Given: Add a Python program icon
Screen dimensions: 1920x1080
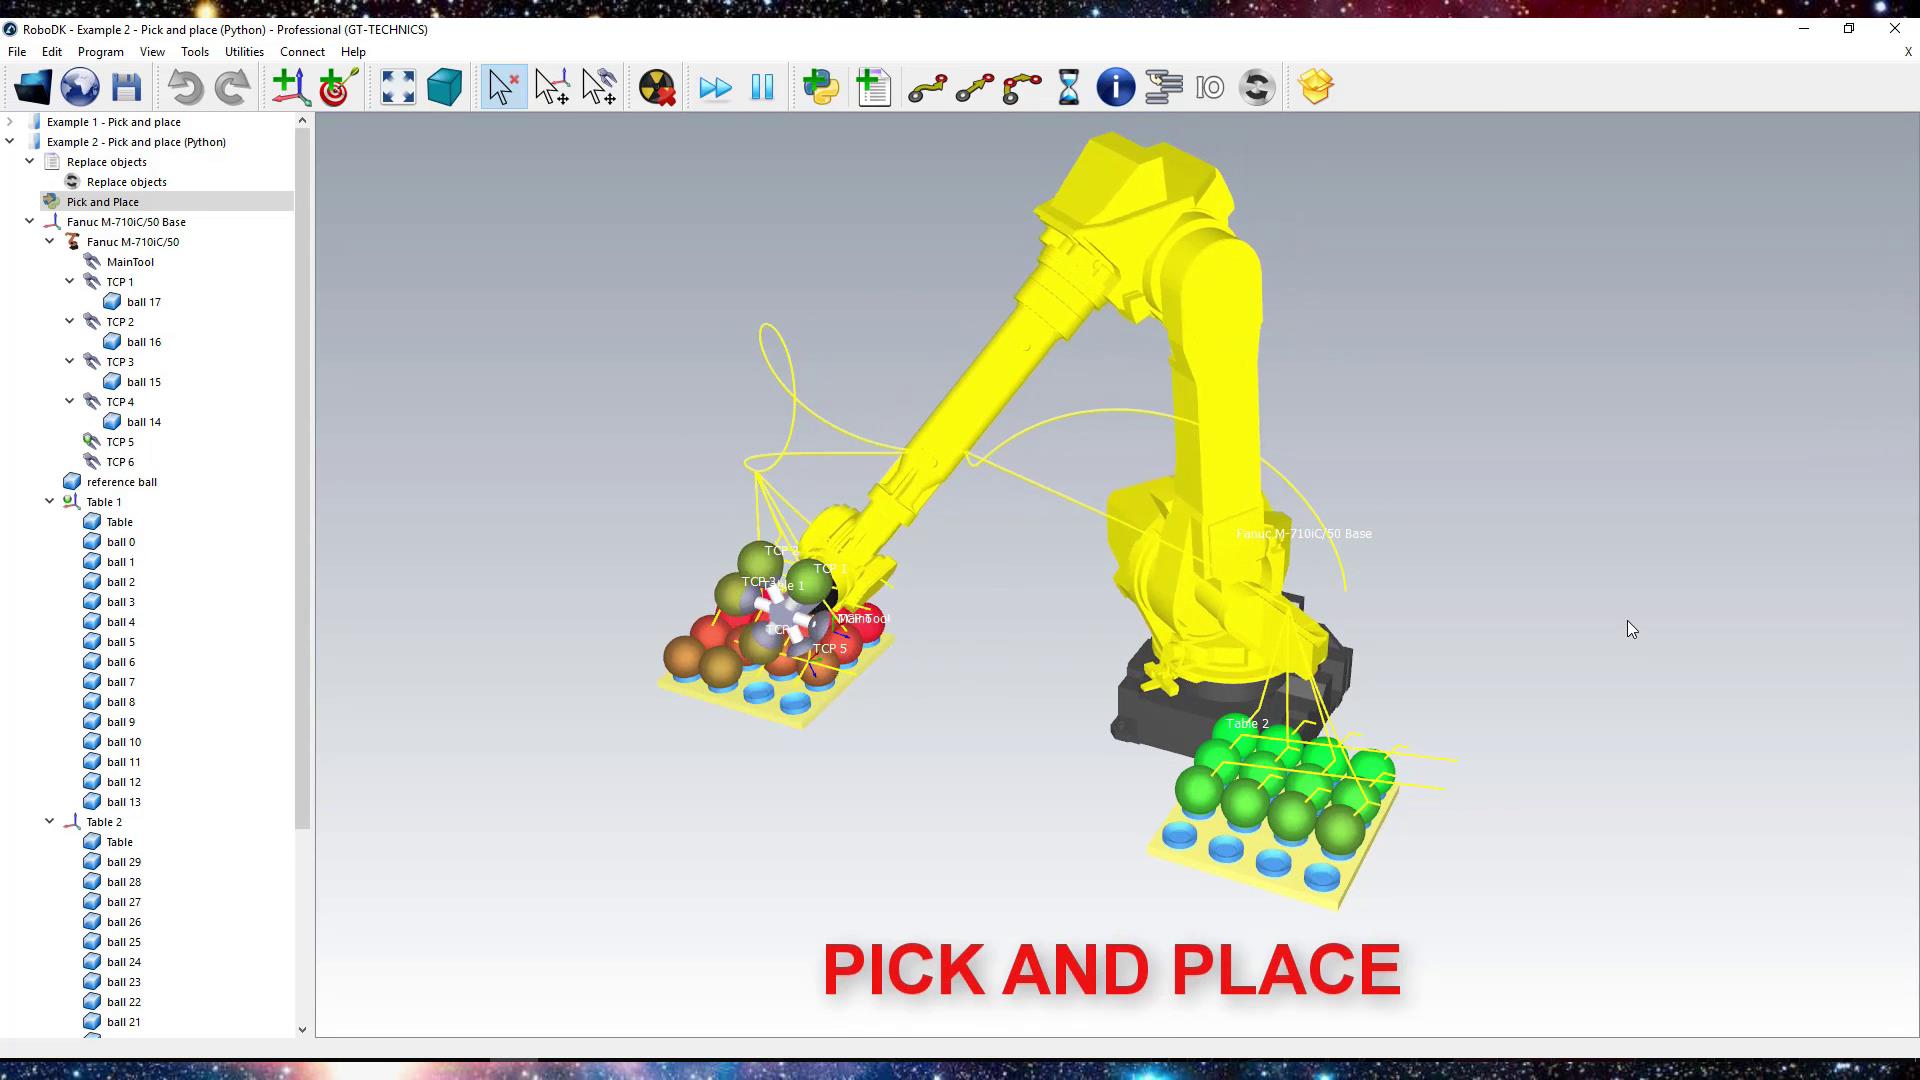Looking at the screenshot, I should point(821,87).
